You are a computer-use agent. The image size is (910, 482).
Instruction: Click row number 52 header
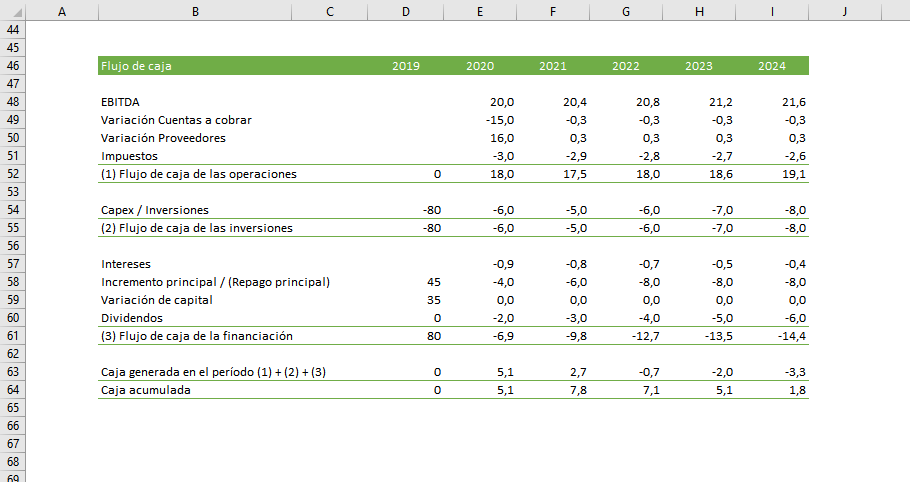[x=13, y=174]
